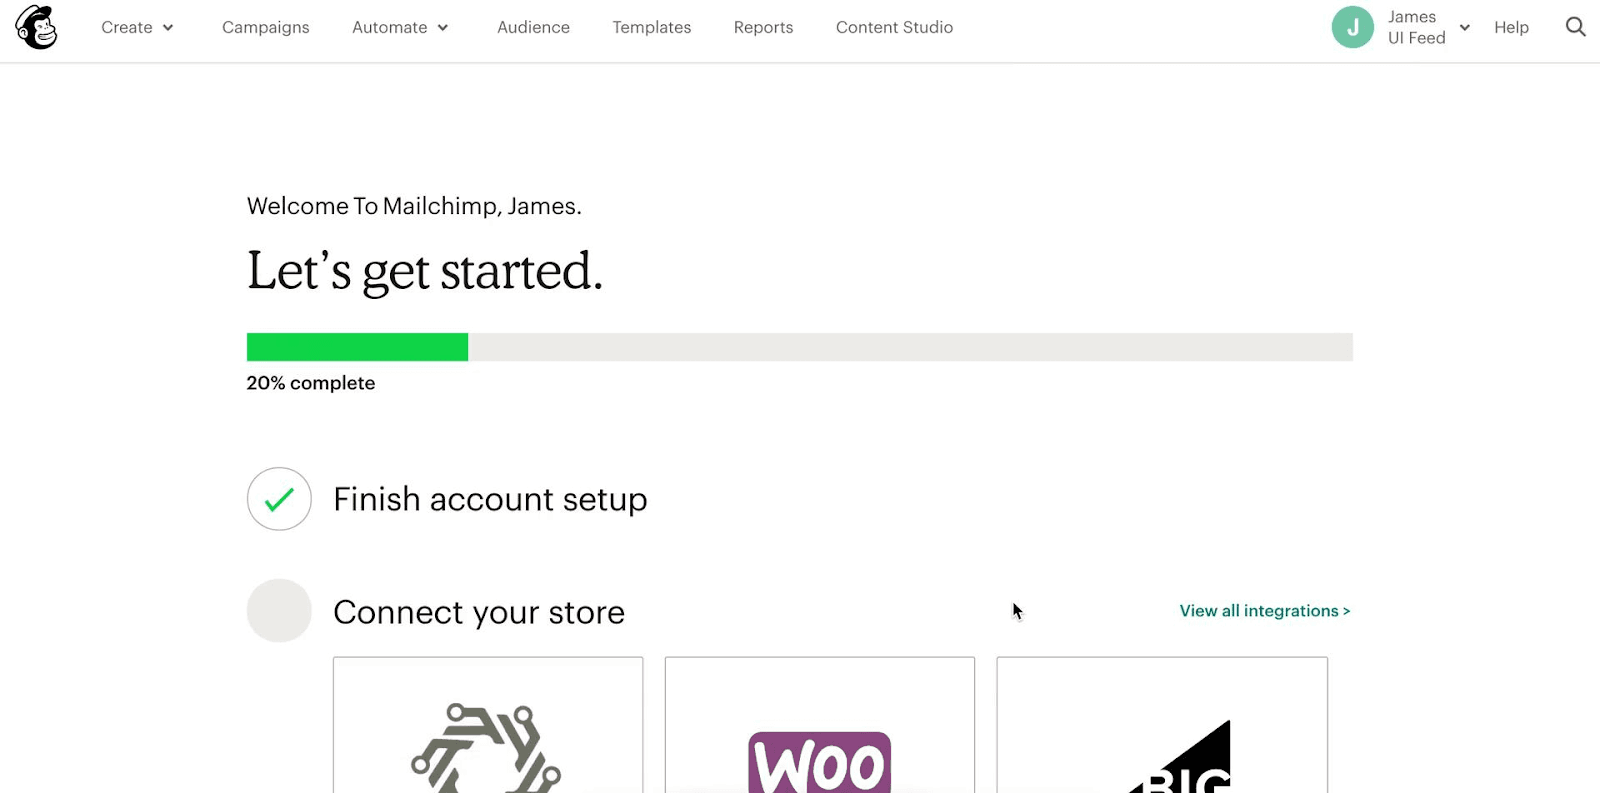Choose the gray hexagon store integration card
The height and width of the screenshot is (793, 1600).
(488, 725)
